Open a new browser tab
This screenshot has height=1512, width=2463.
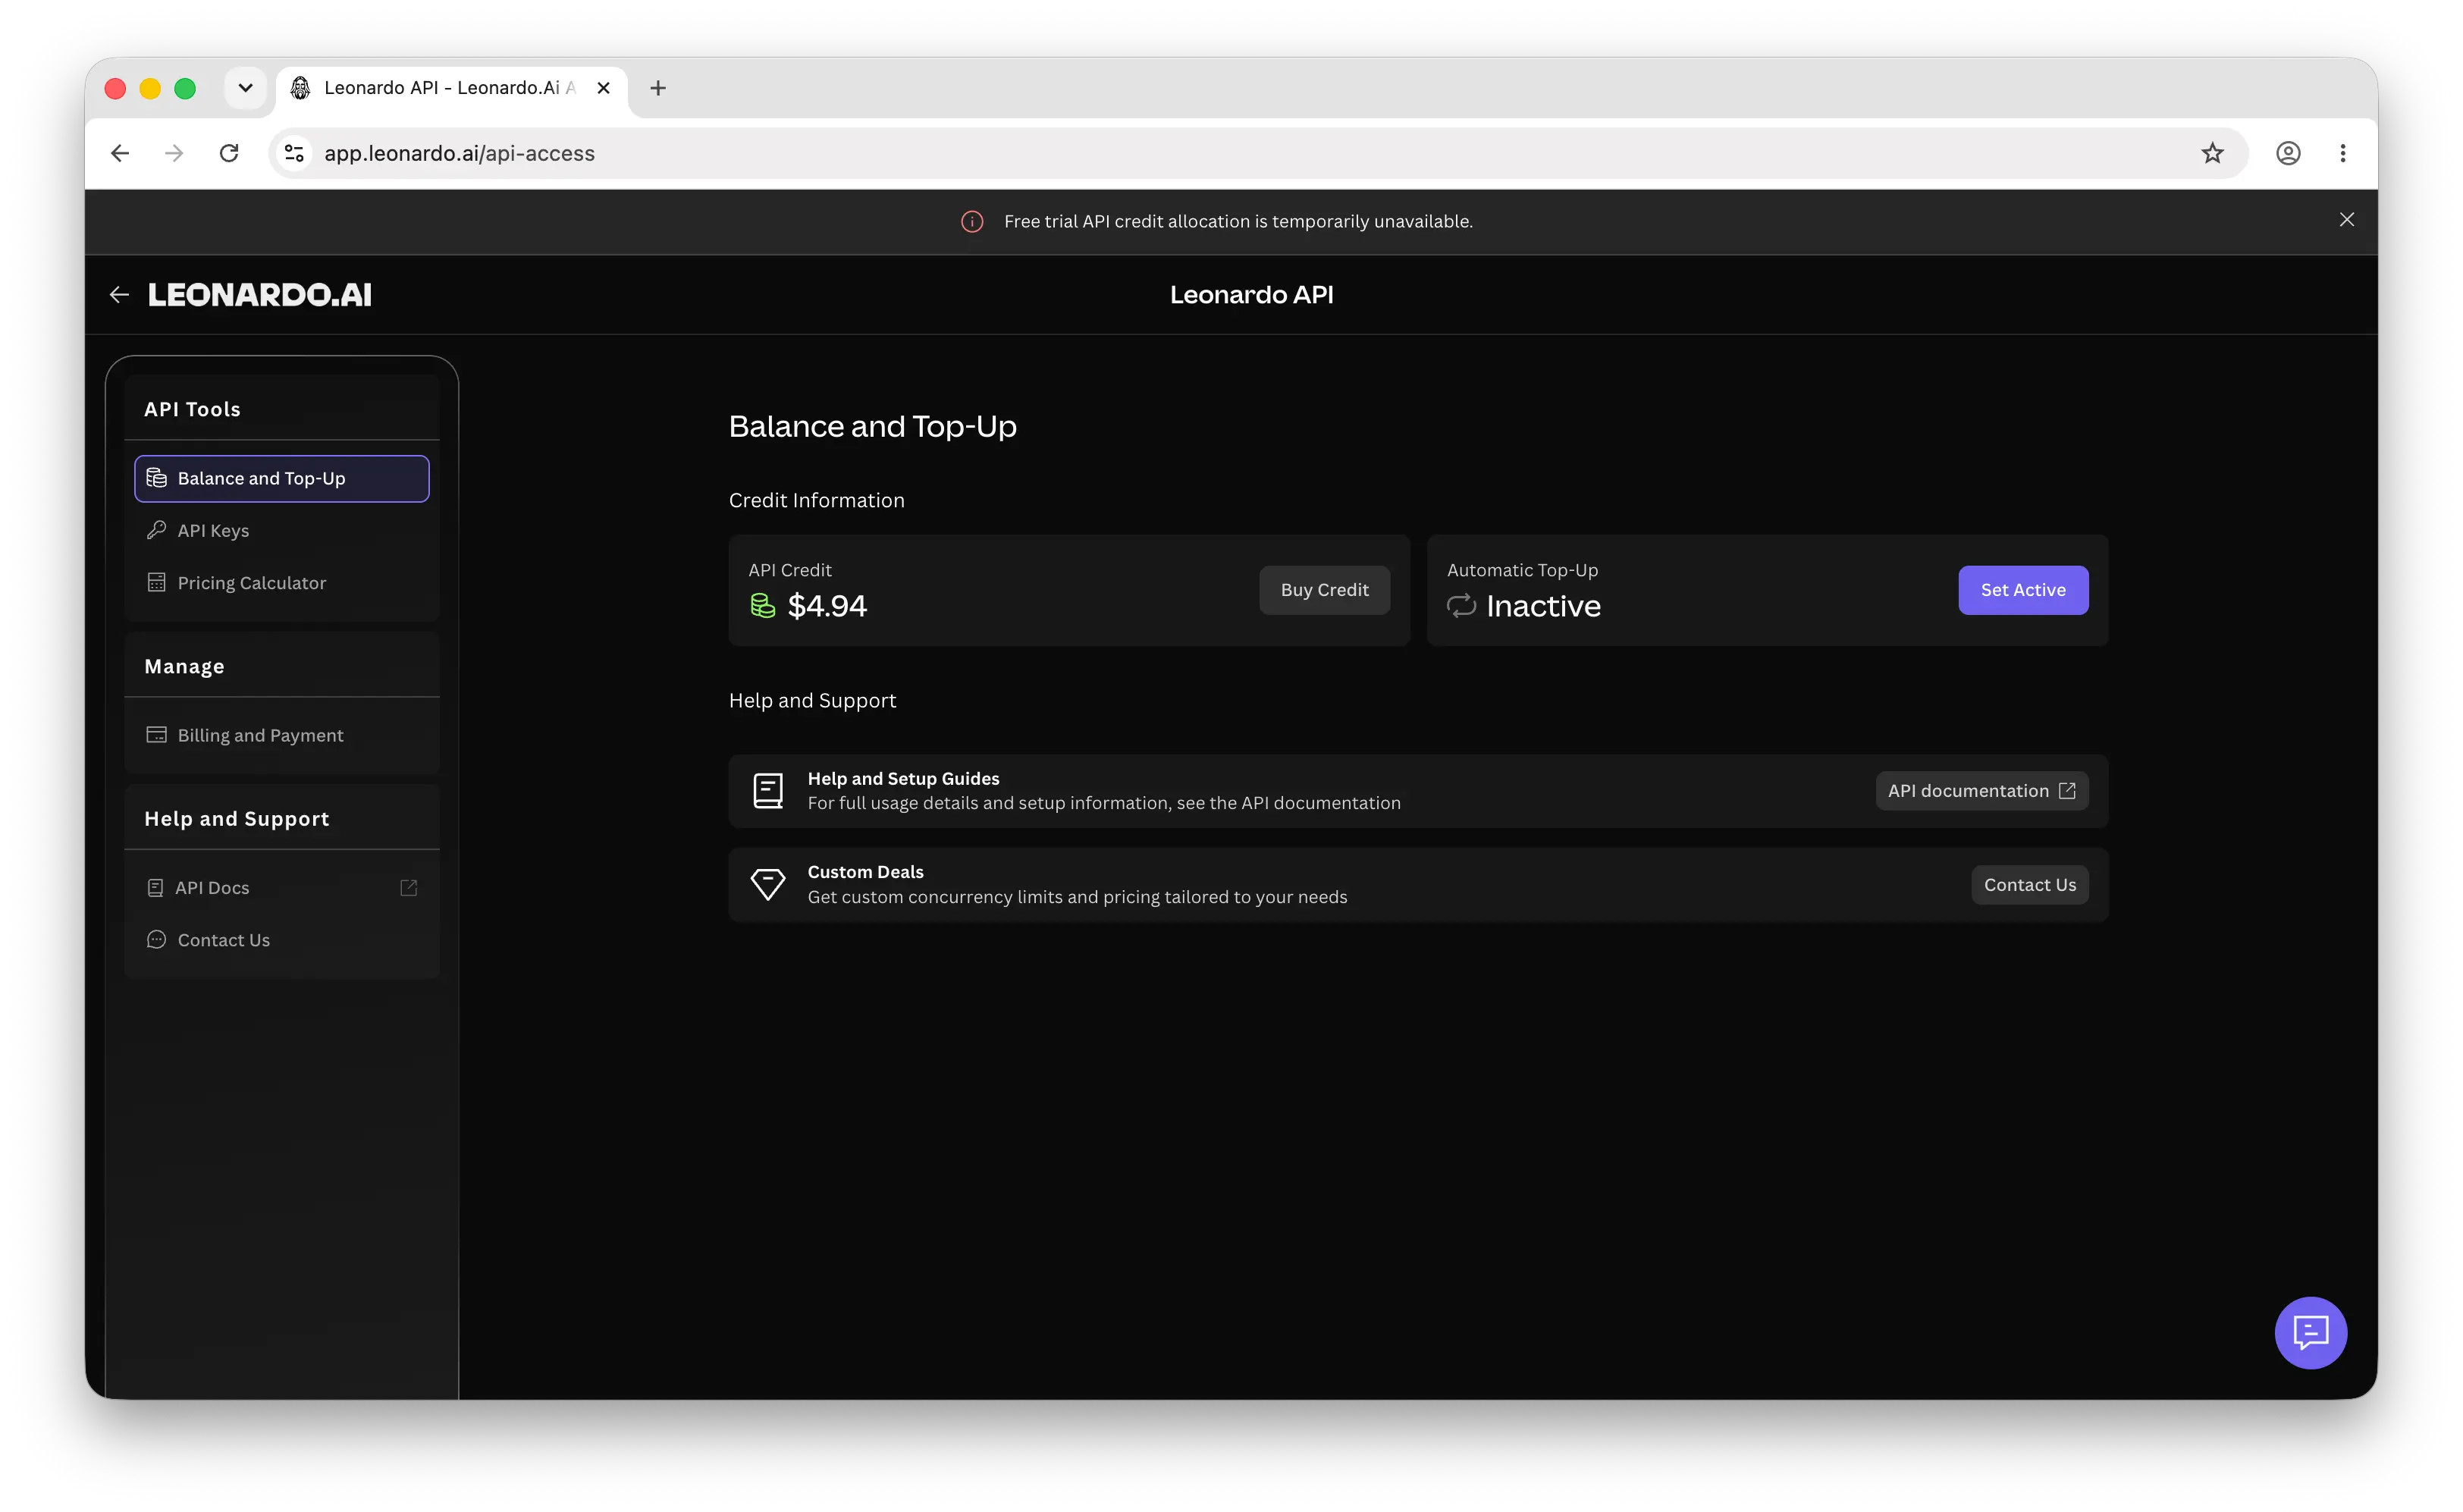[657, 88]
